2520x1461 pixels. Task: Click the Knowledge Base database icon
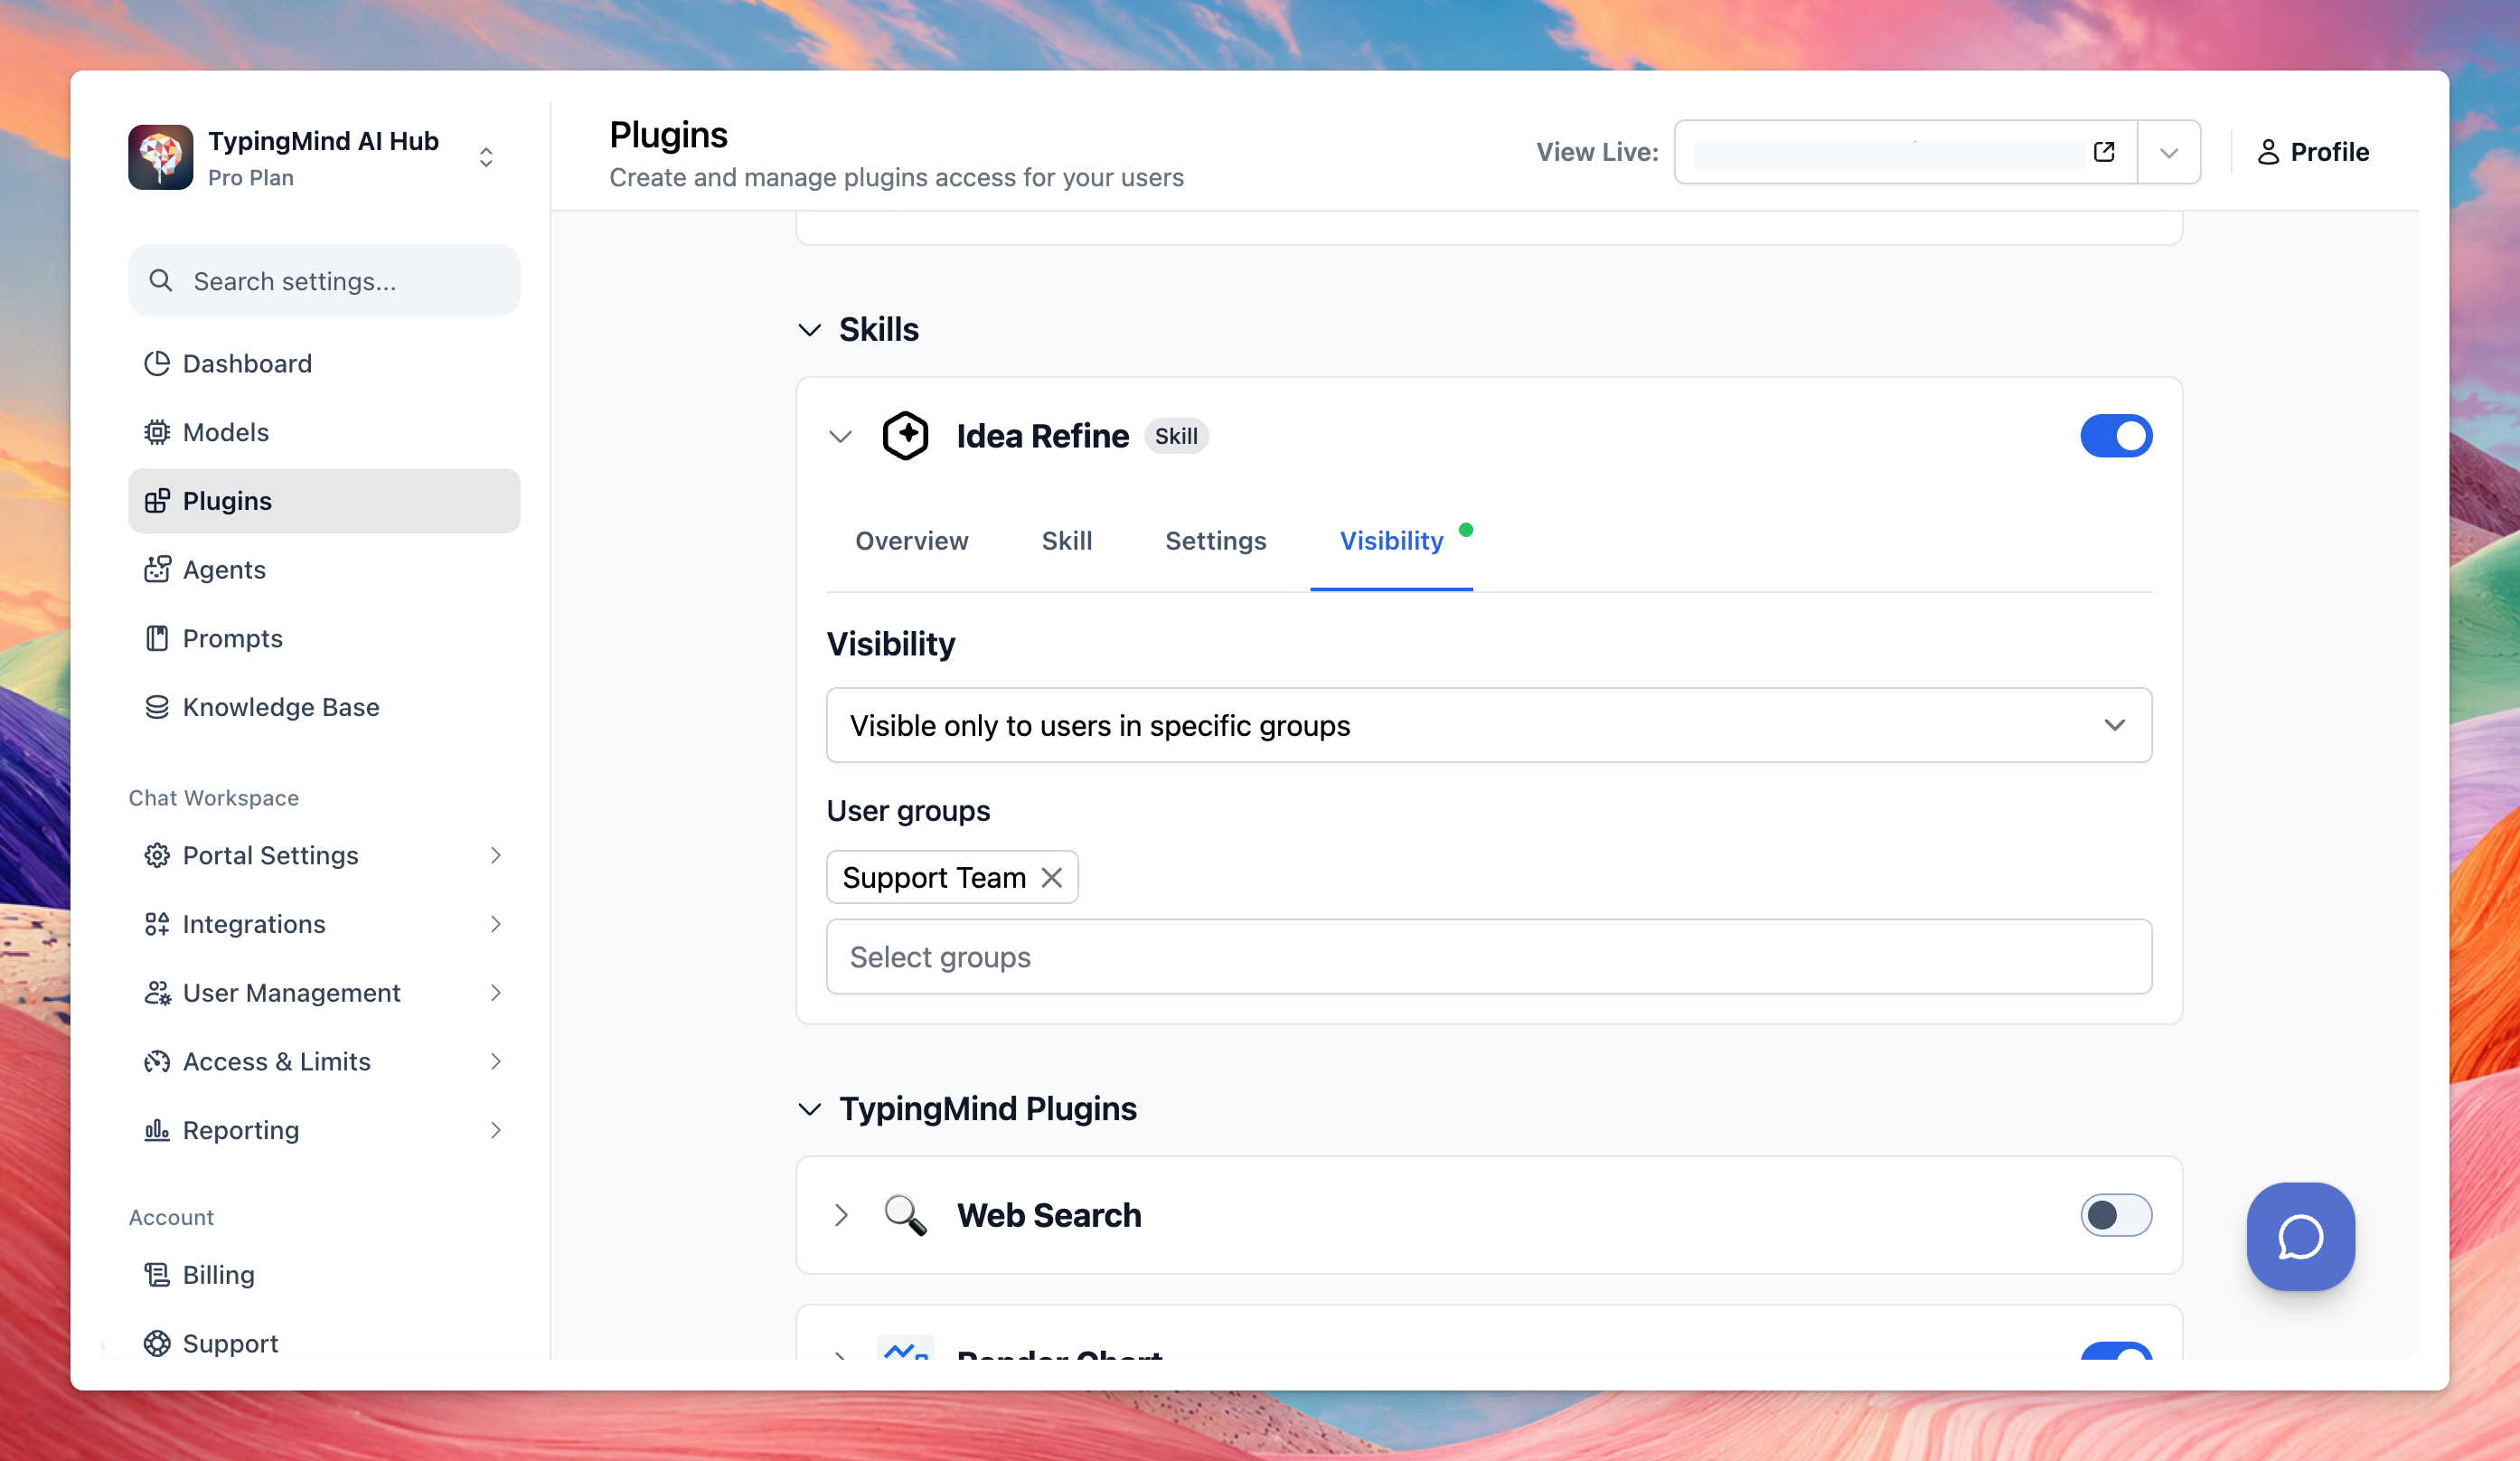pyautogui.click(x=157, y=707)
